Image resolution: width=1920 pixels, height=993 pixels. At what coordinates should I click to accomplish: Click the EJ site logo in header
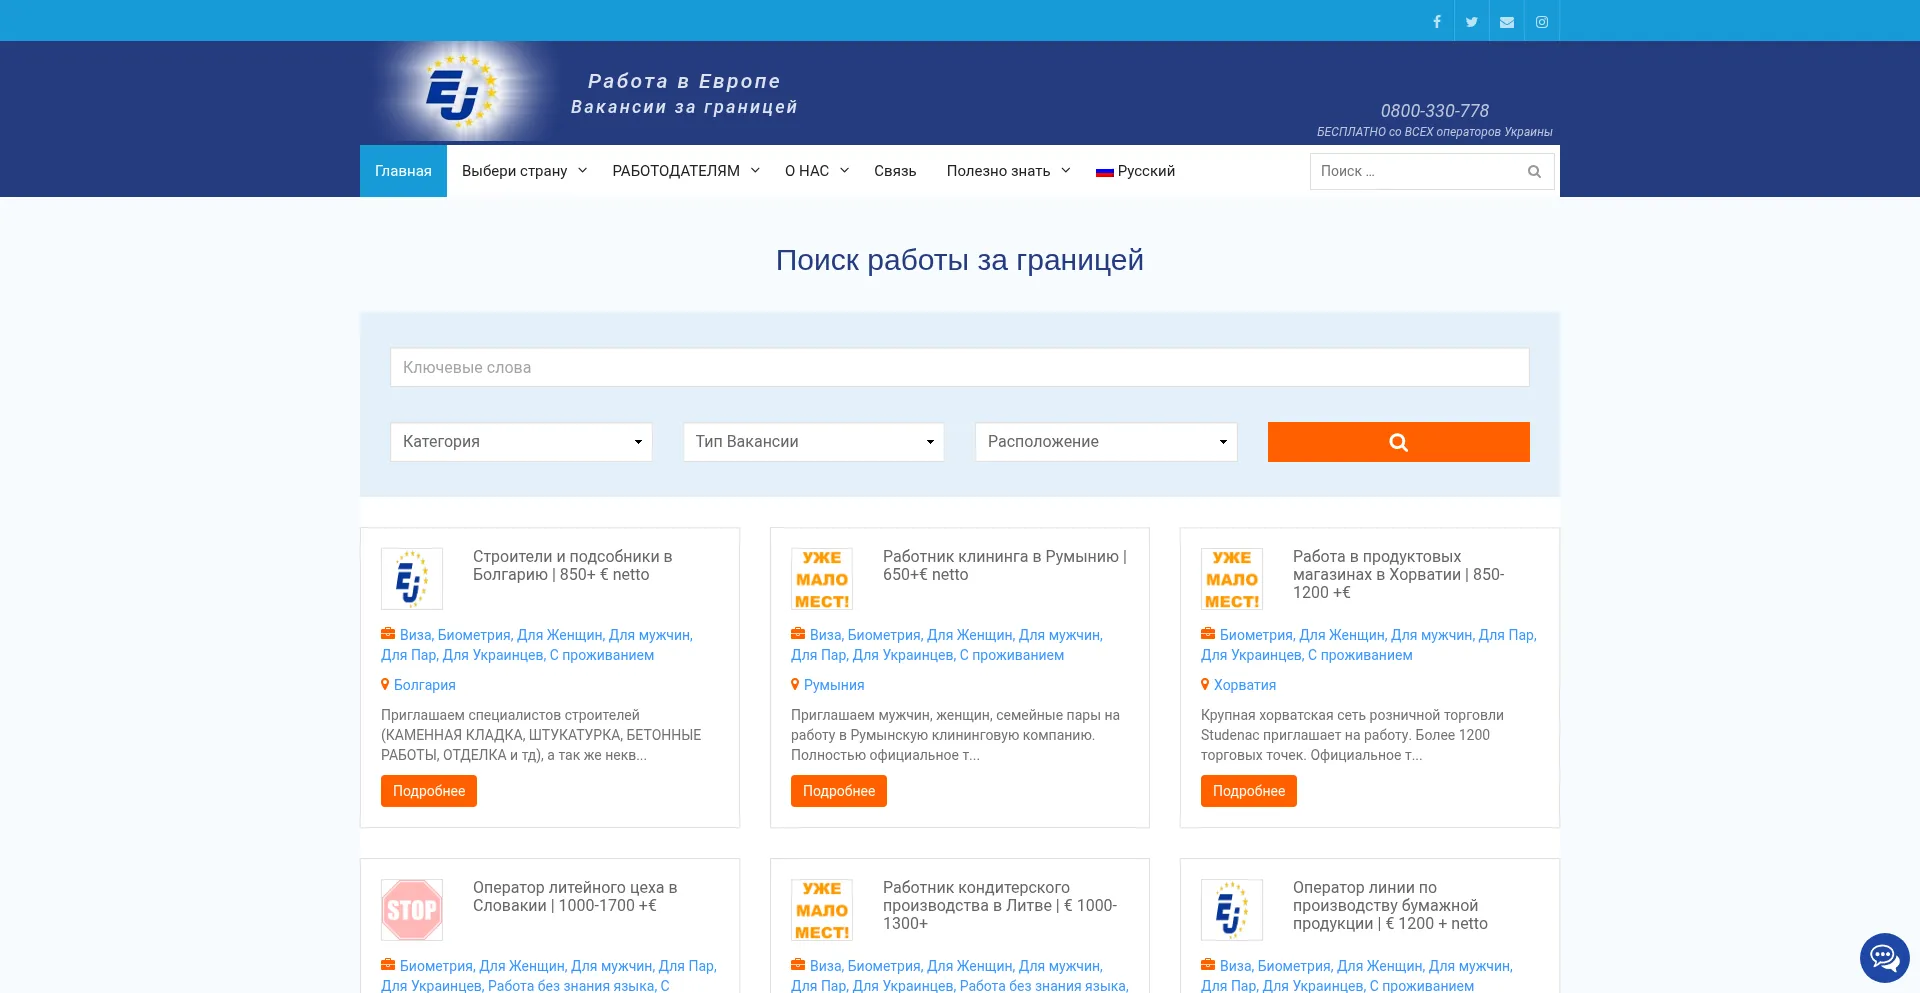(460, 93)
